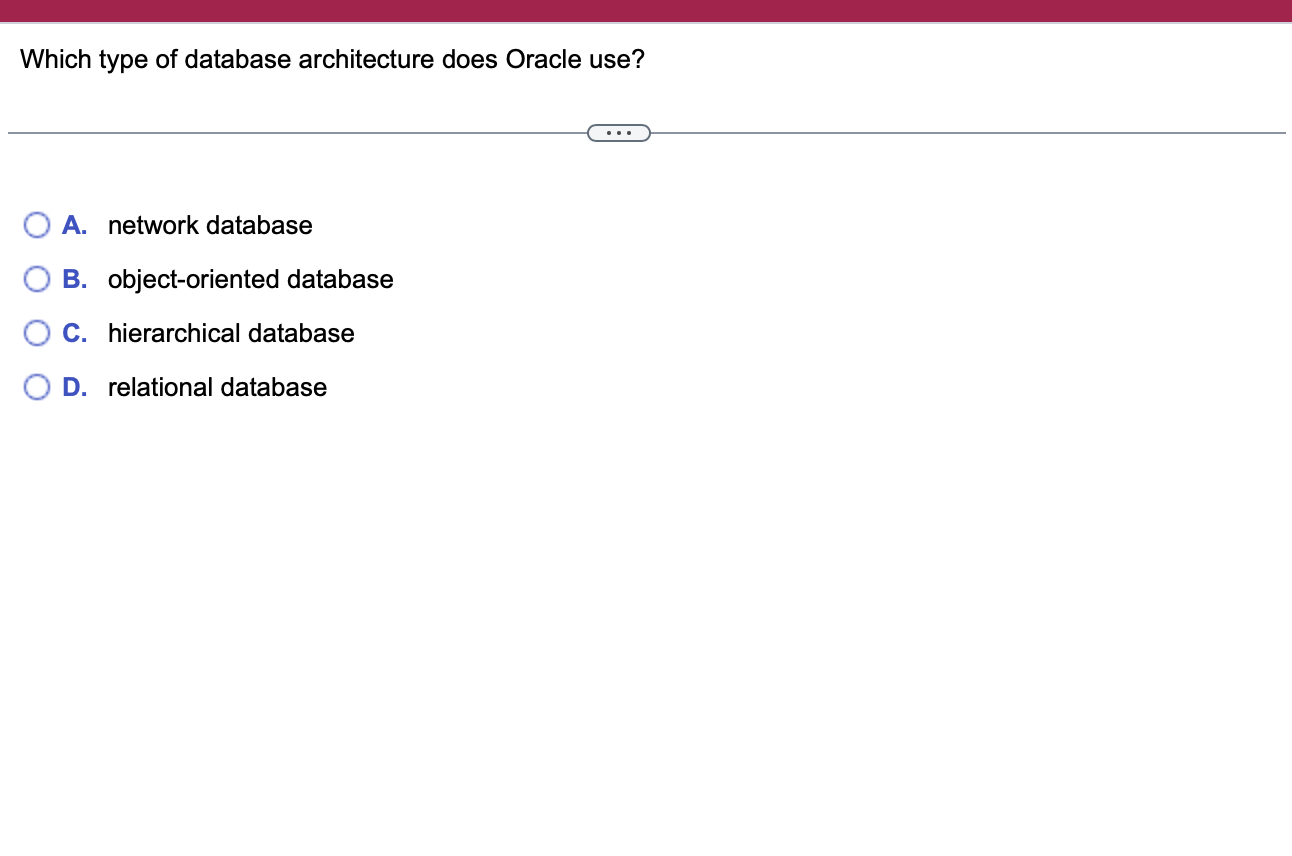
Task: Click the 'A.' answer letter label
Action: tap(75, 225)
